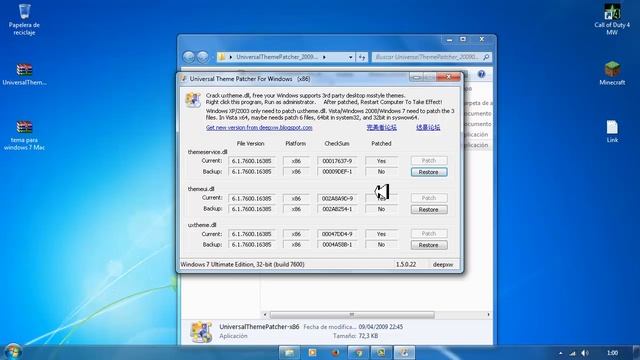
Task: Open Google Chrome from the taskbar
Action: [x=358, y=352]
